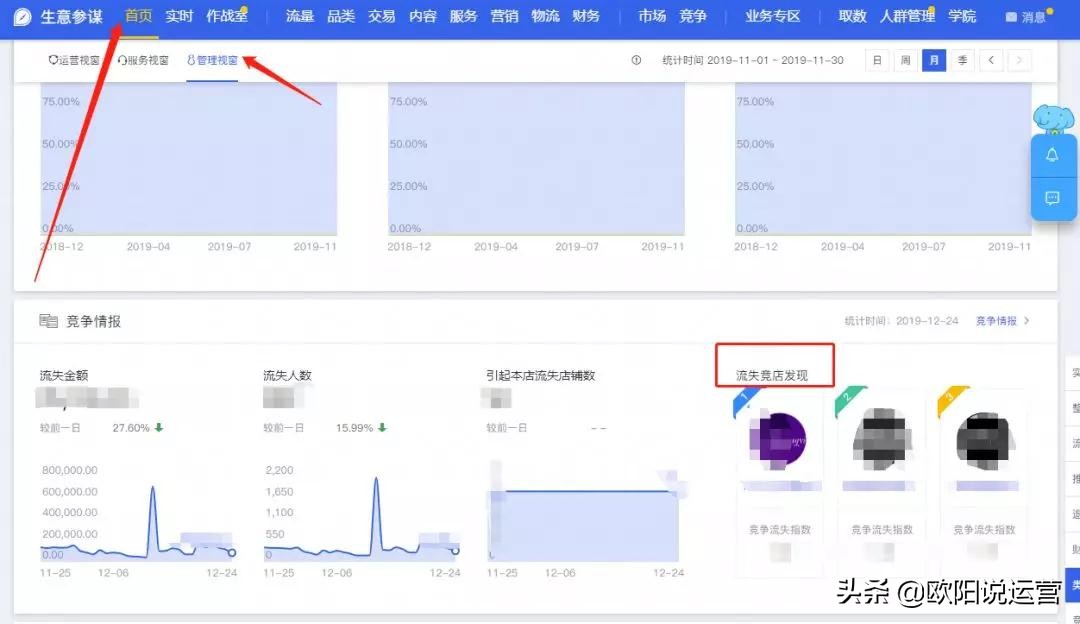This screenshot has width=1080, height=624.
Task: Open the 学院 menu
Action: (x=962, y=16)
